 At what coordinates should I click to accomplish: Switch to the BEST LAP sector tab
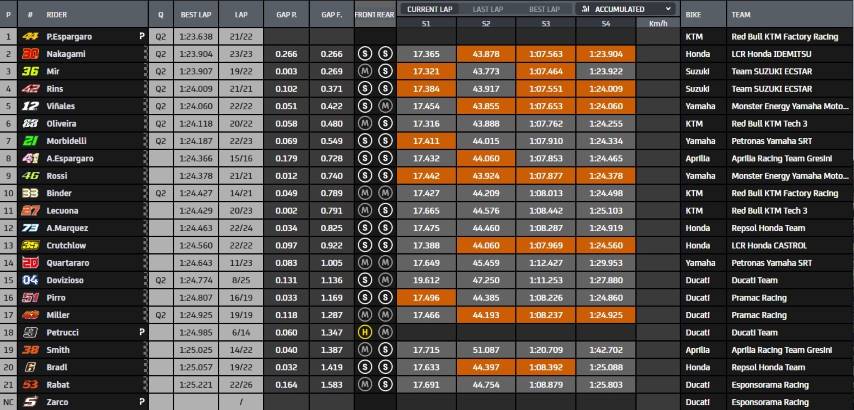pyautogui.click(x=544, y=9)
